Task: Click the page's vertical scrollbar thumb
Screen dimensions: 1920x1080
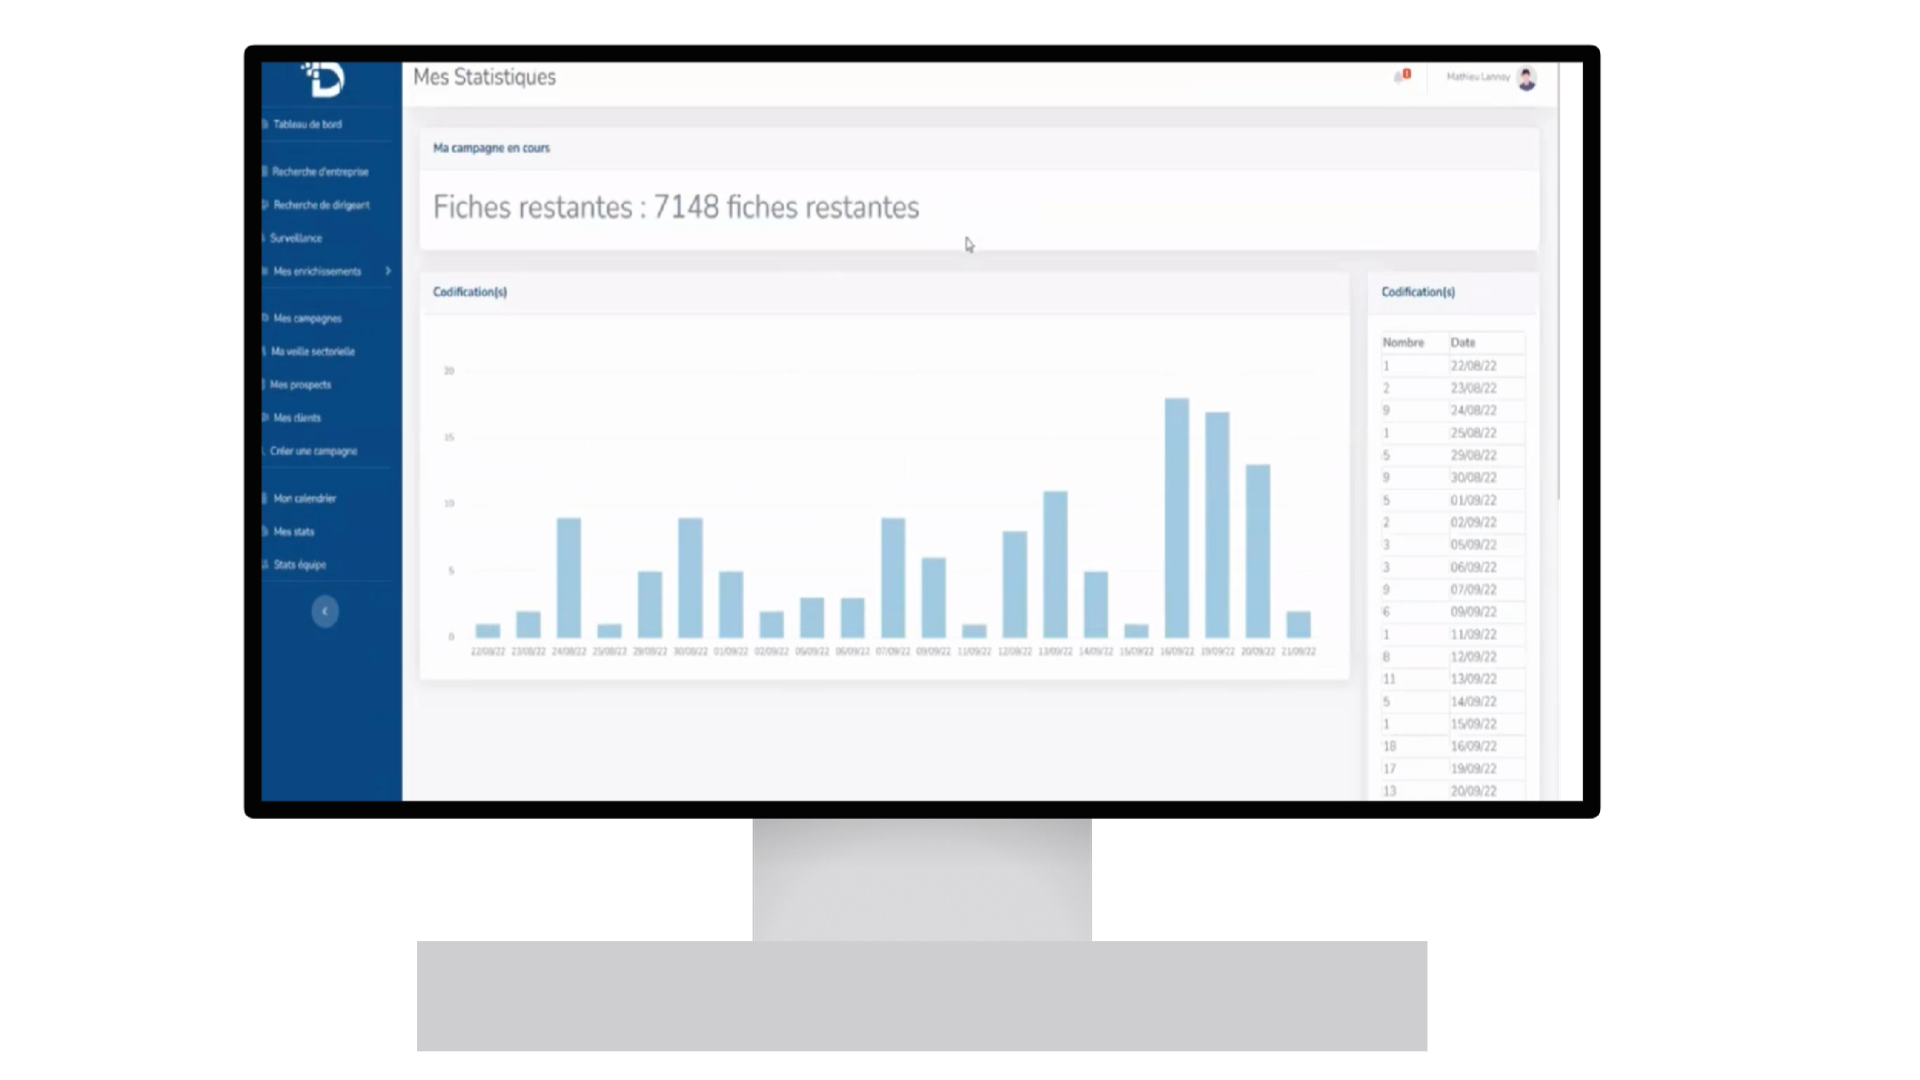Action: pos(1558,282)
